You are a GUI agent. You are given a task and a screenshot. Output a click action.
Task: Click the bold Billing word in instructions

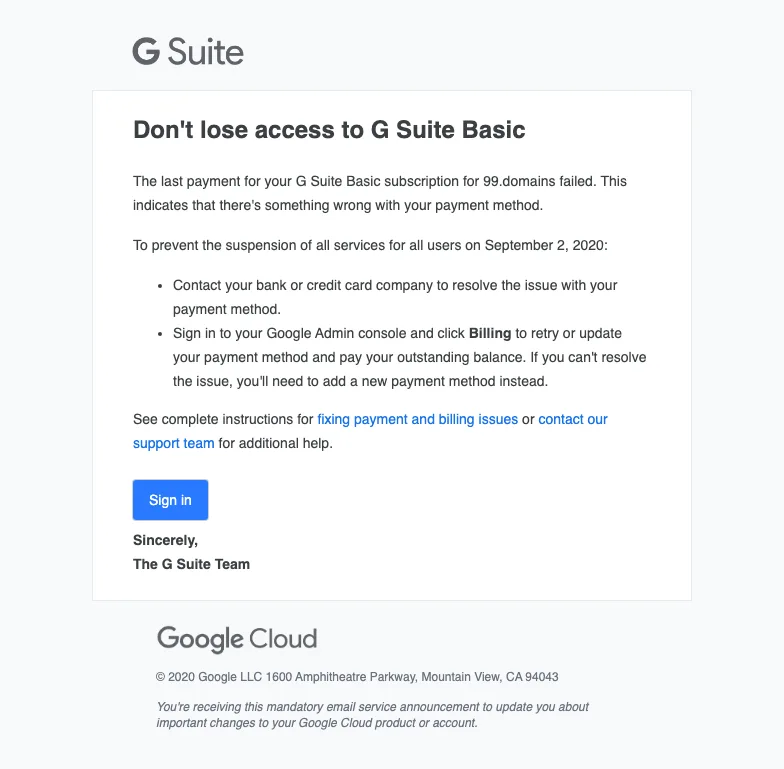click(x=490, y=334)
